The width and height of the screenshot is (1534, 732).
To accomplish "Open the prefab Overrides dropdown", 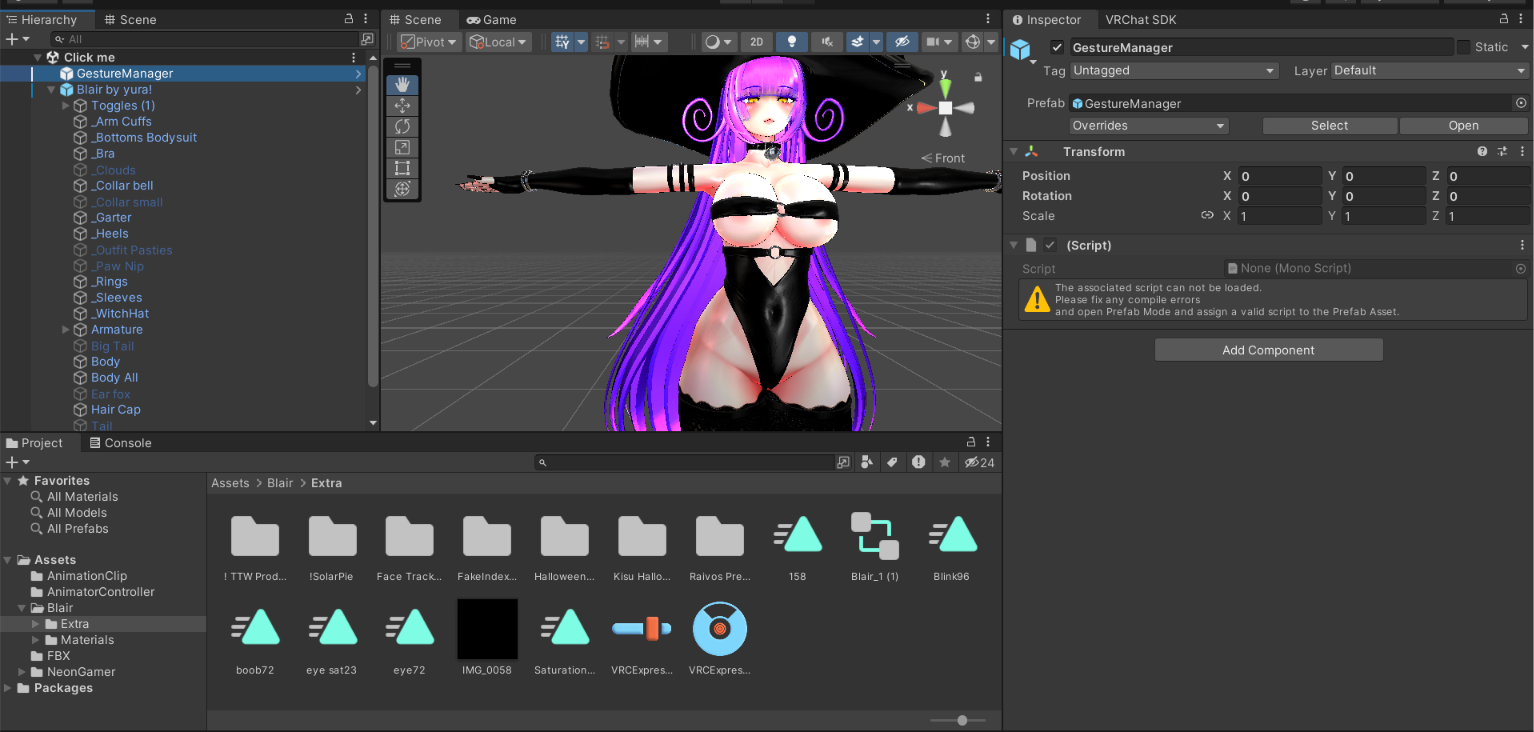I will pos(1149,126).
